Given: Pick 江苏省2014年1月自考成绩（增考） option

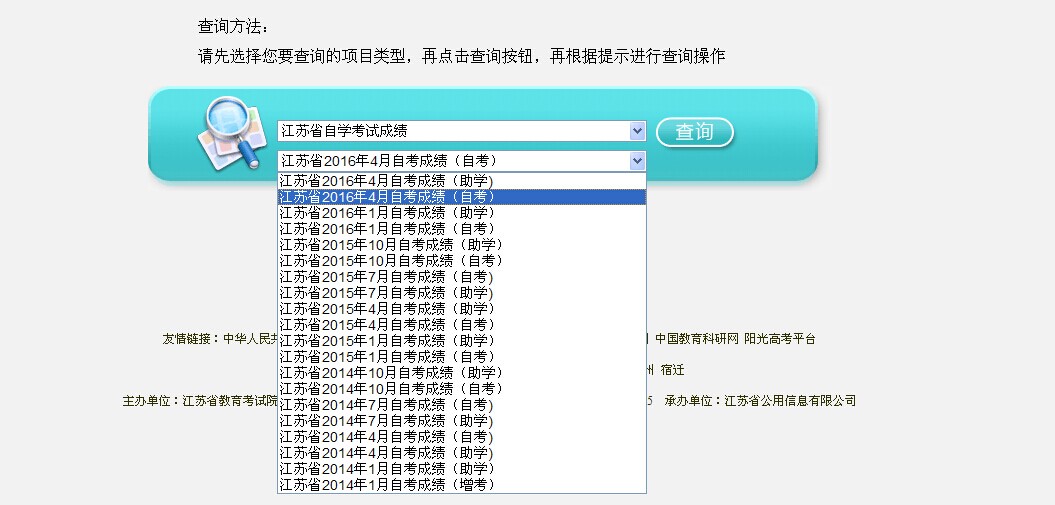Looking at the screenshot, I should [462, 485].
